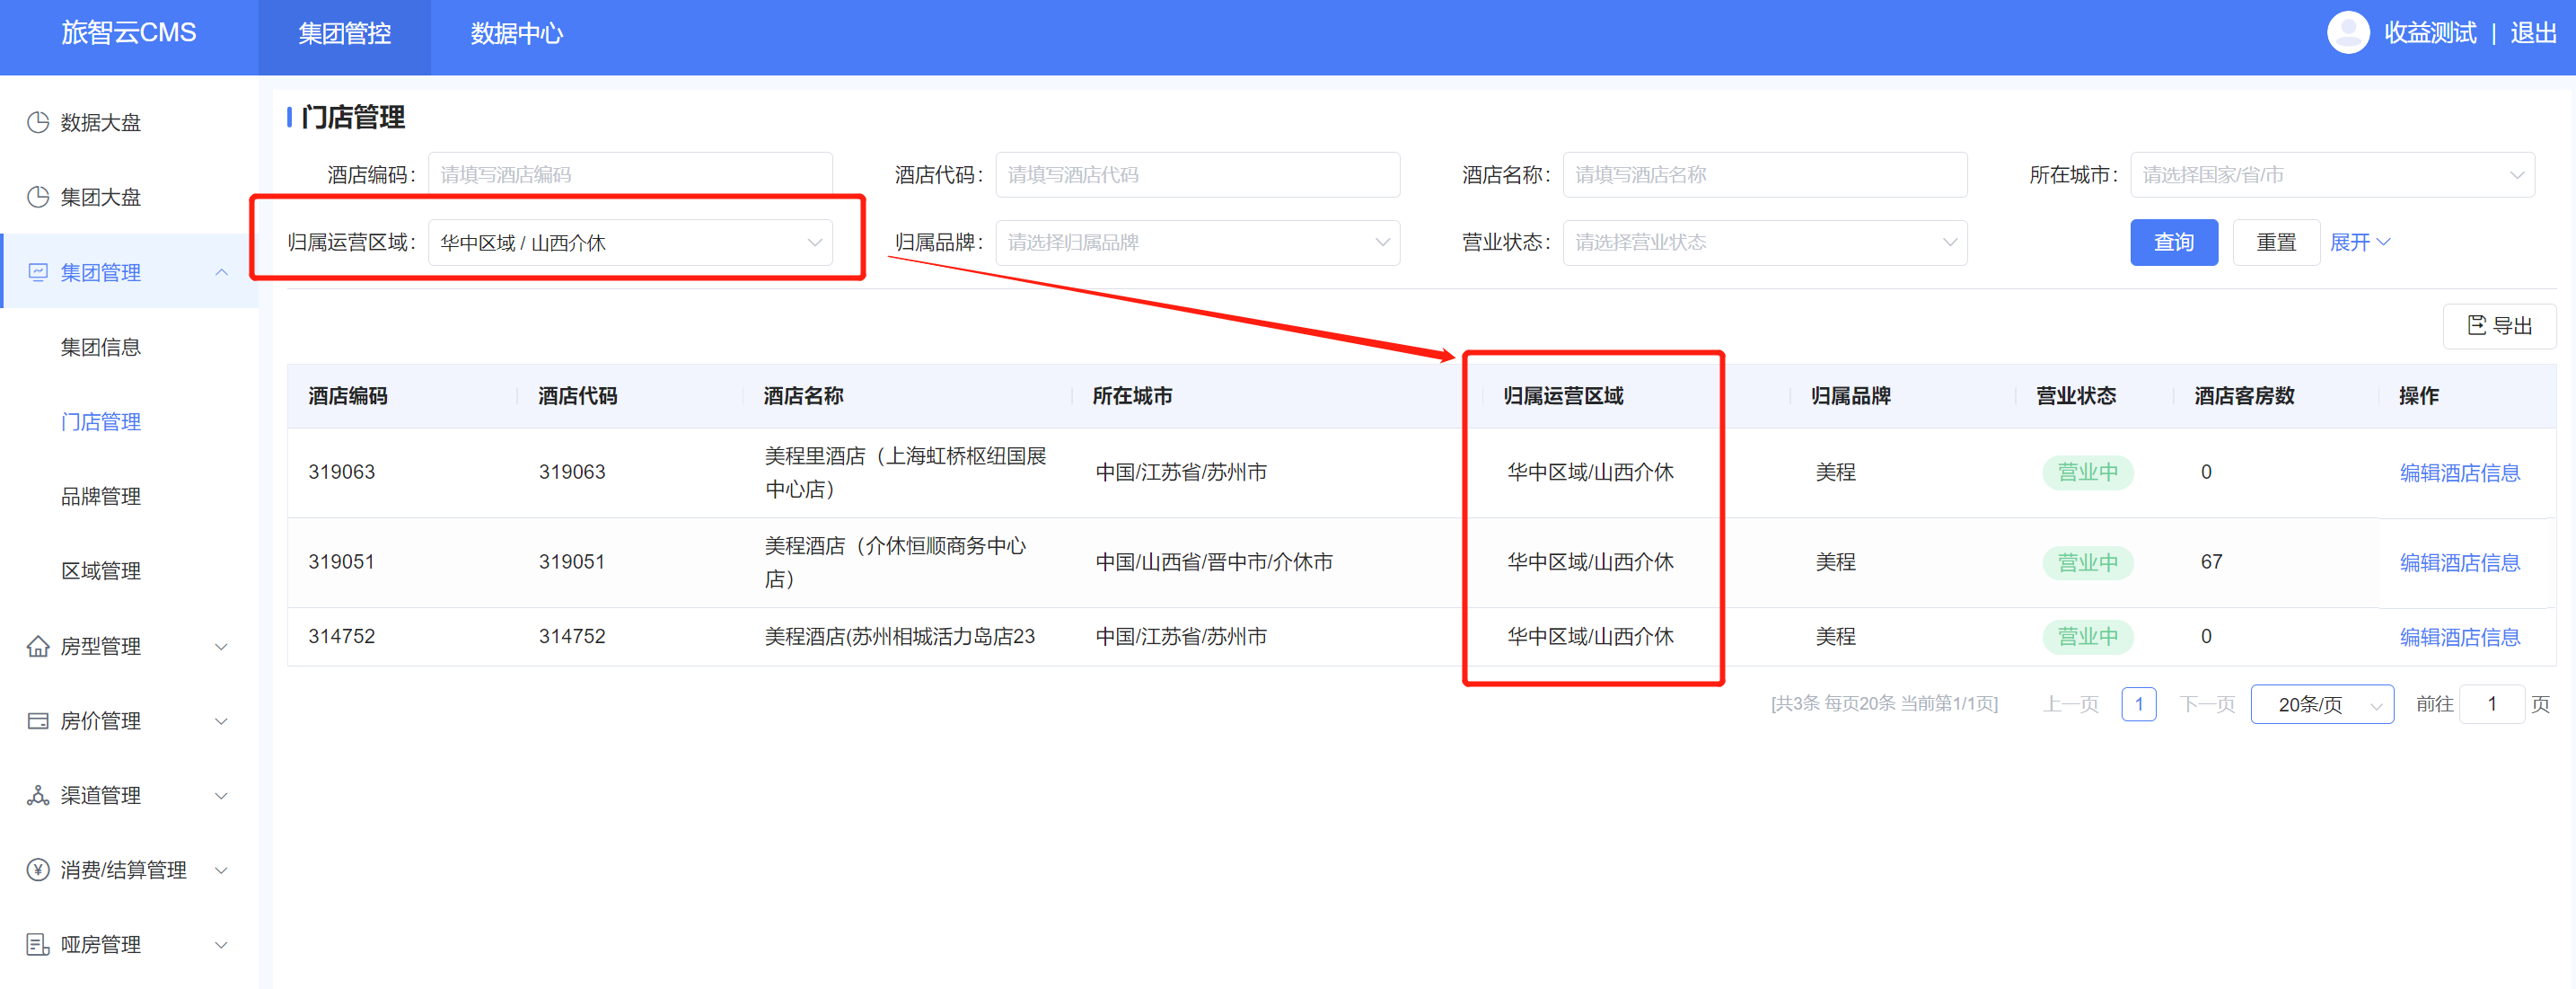Select page 1 in pagination
Screen dimensions: 2576x989
pos(2138,704)
